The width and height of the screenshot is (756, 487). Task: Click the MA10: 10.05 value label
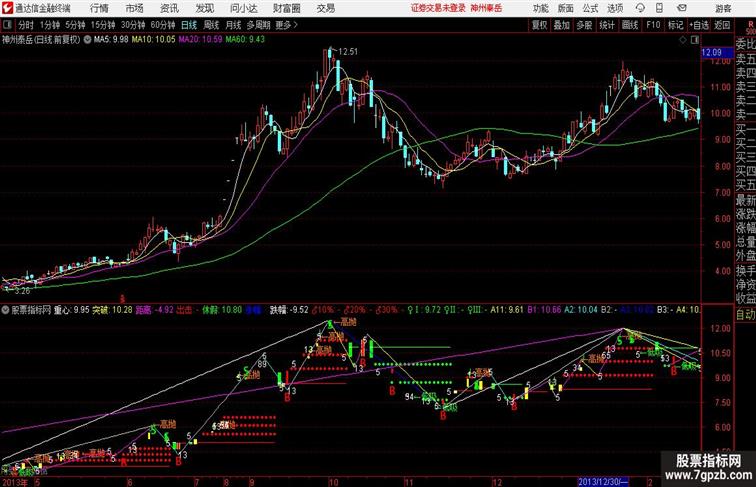click(153, 40)
